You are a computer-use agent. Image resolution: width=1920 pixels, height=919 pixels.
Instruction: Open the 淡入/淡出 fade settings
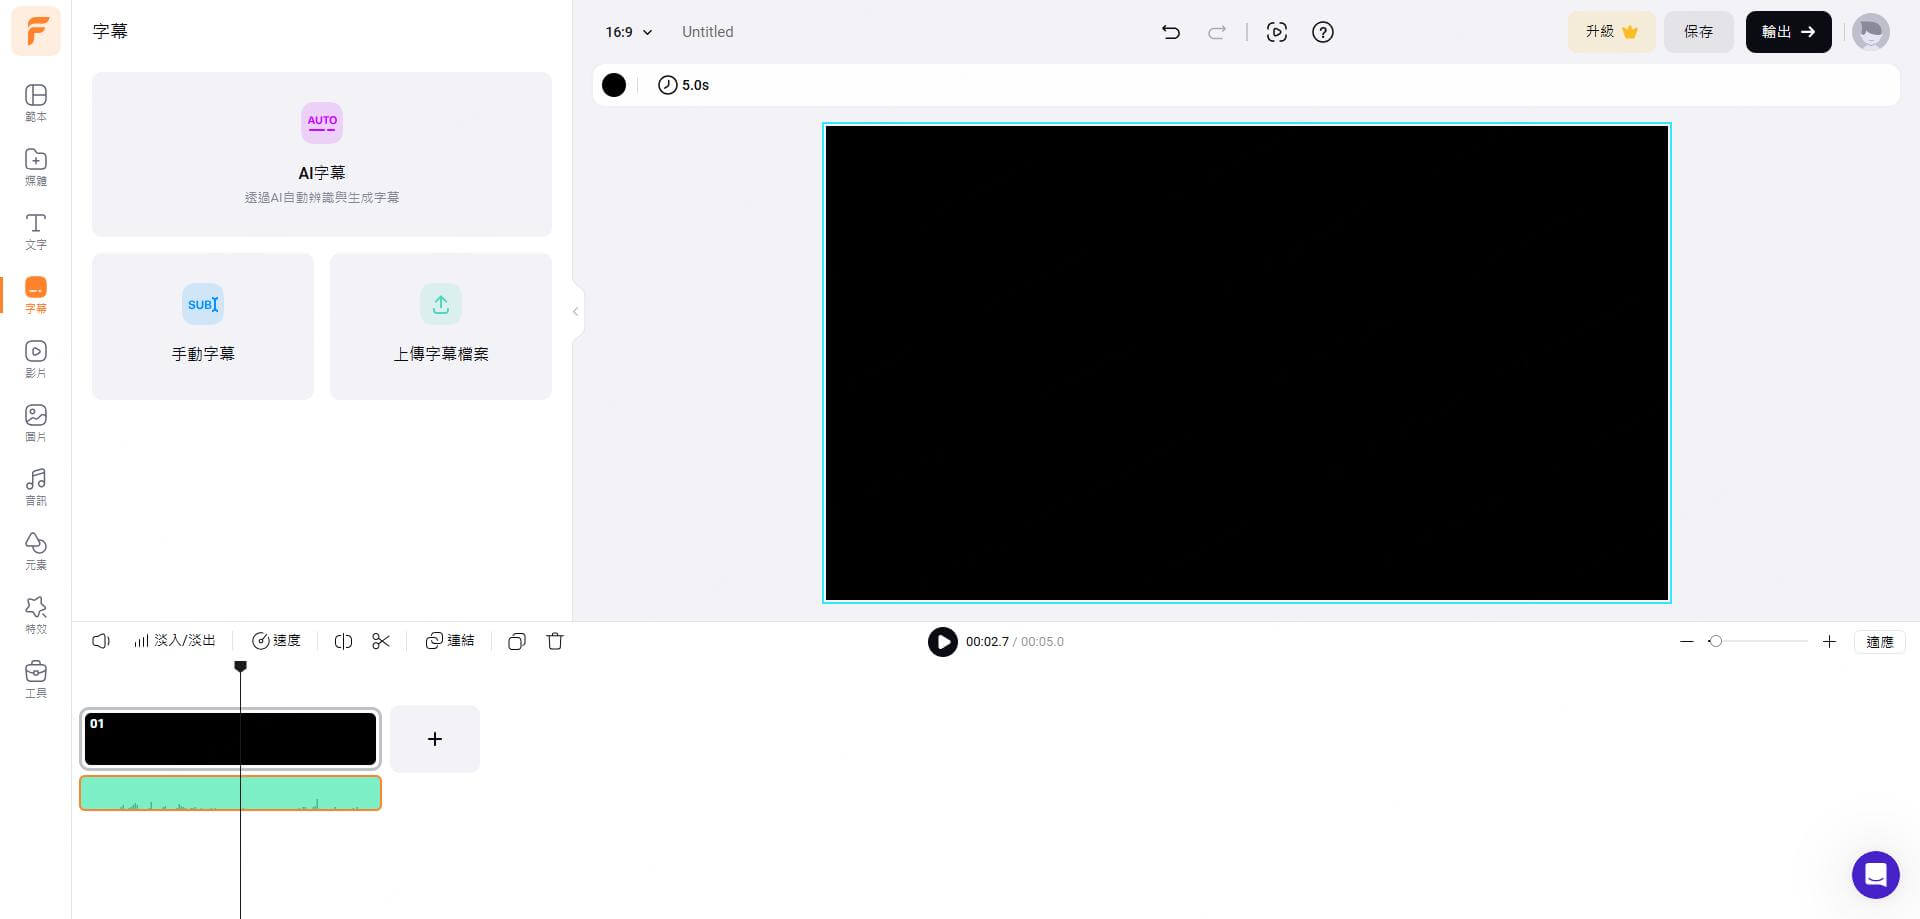[175, 641]
